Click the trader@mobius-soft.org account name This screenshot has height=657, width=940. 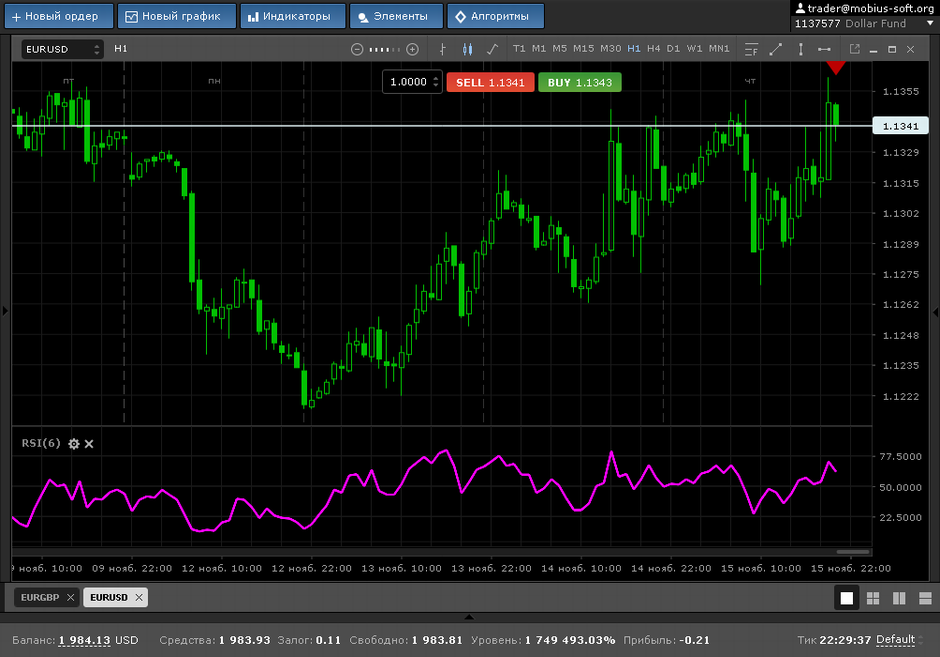point(870,8)
